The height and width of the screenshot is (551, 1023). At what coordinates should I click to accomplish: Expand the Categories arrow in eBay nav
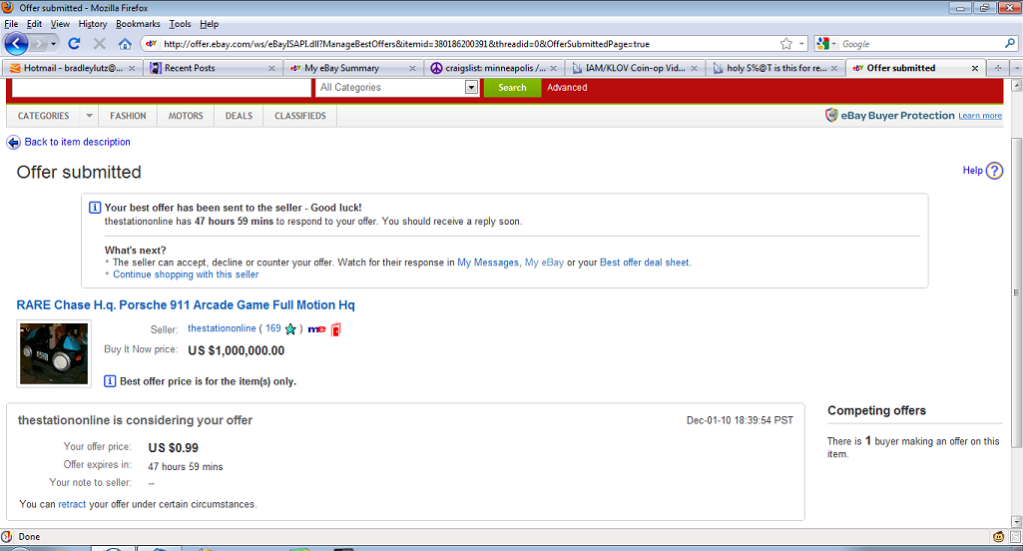(x=89, y=116)
